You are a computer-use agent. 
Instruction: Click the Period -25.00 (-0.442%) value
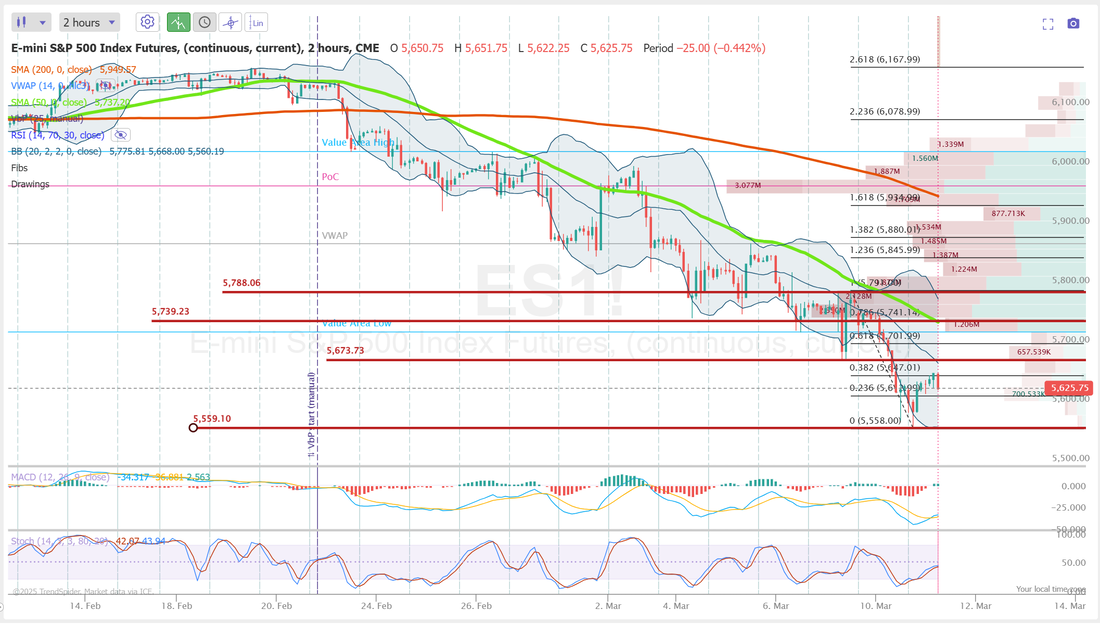(x=704, y=48)
